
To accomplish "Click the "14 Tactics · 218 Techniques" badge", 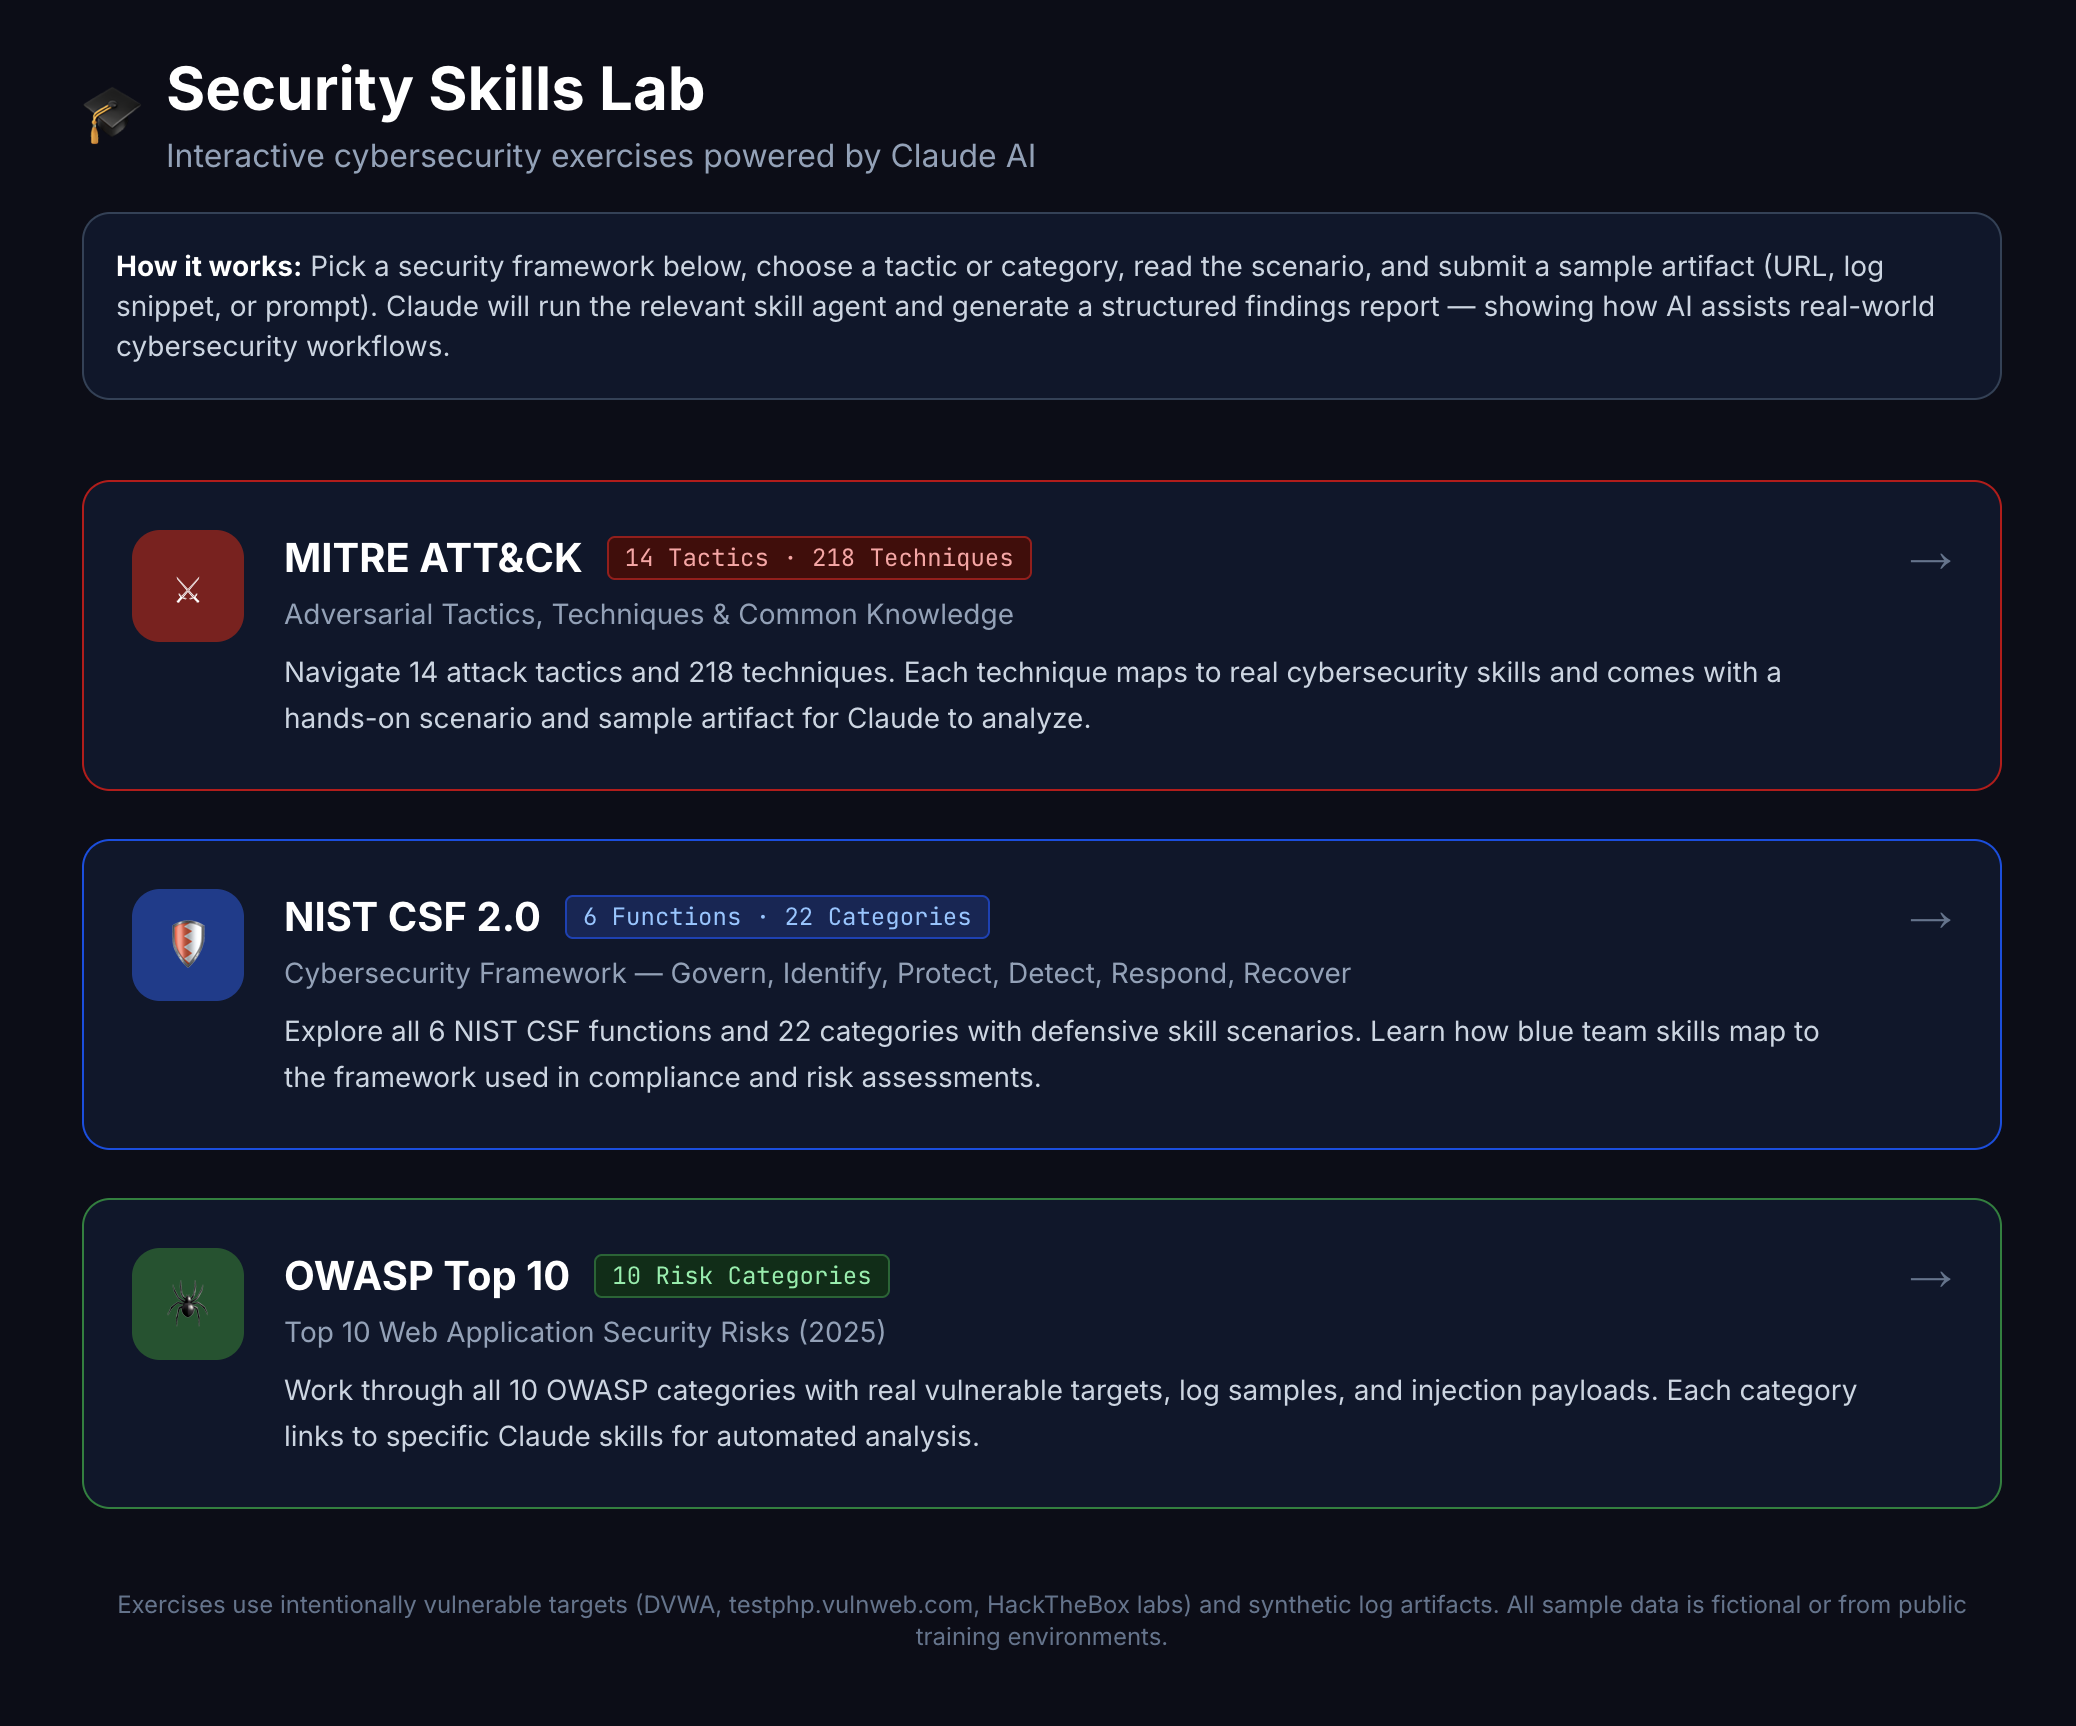I will pos(819,558).
